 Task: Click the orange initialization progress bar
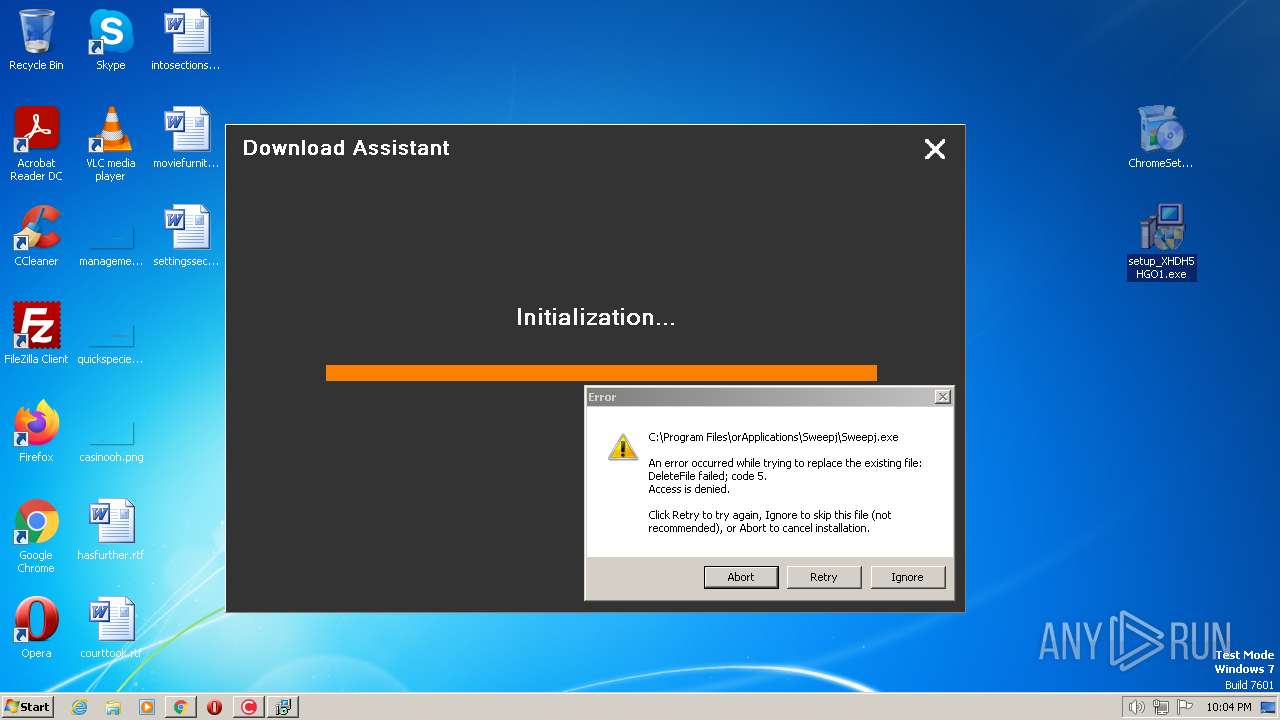point(601,373)
